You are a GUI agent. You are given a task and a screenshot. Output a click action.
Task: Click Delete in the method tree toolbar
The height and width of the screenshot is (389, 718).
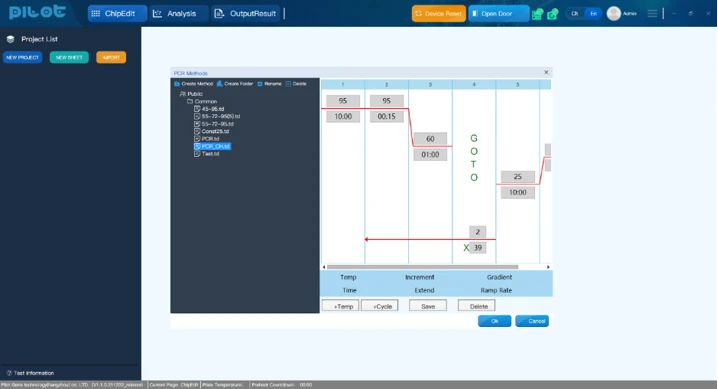[296, 84]
